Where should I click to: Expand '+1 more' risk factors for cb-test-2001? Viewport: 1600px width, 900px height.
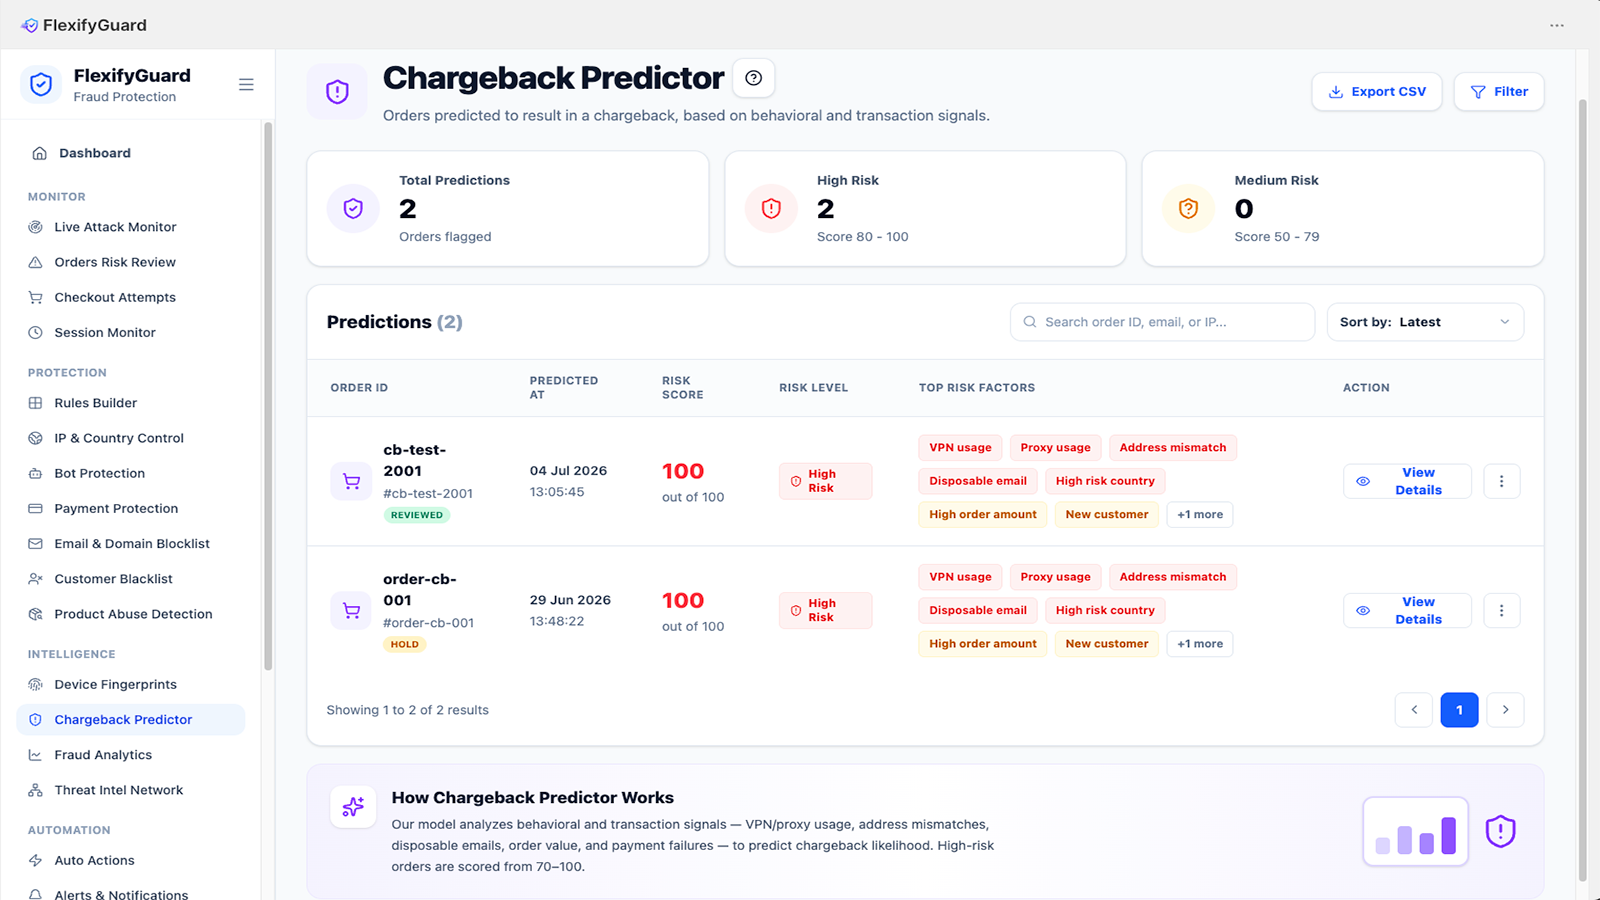(x=1200, y=514)
